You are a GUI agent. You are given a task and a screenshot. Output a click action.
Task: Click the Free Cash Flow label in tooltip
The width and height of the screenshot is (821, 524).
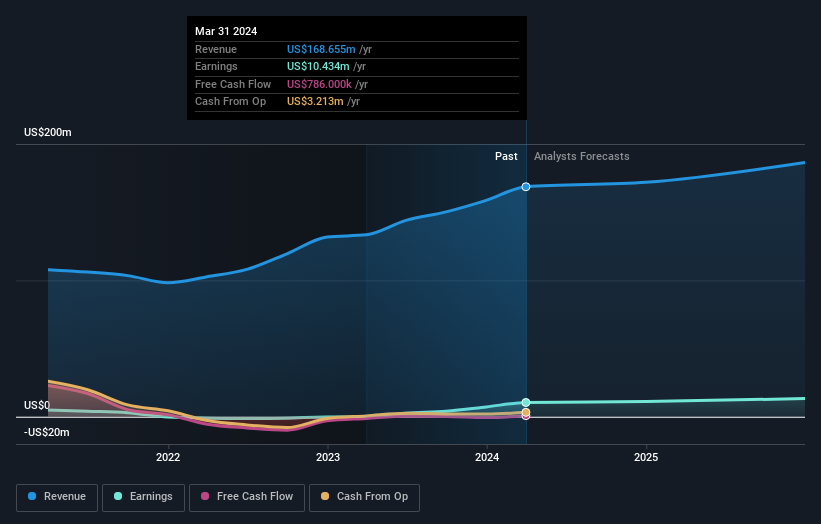pyautogui.click(x=233, y=84)
